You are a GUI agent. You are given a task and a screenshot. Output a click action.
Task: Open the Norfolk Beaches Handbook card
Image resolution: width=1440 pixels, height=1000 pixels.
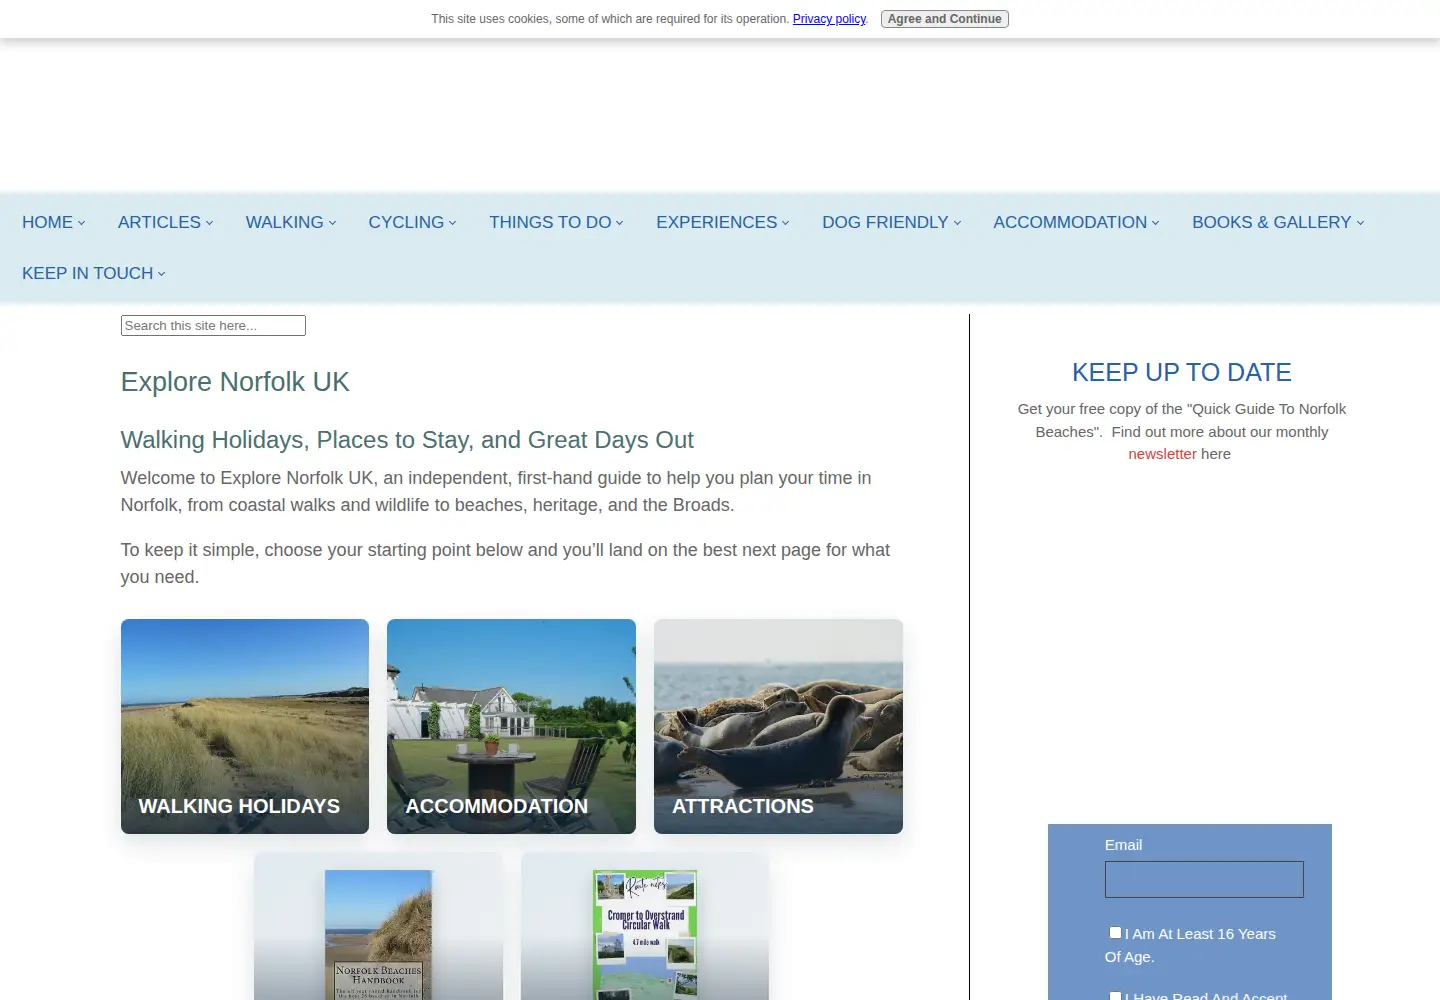pos(378,926)
